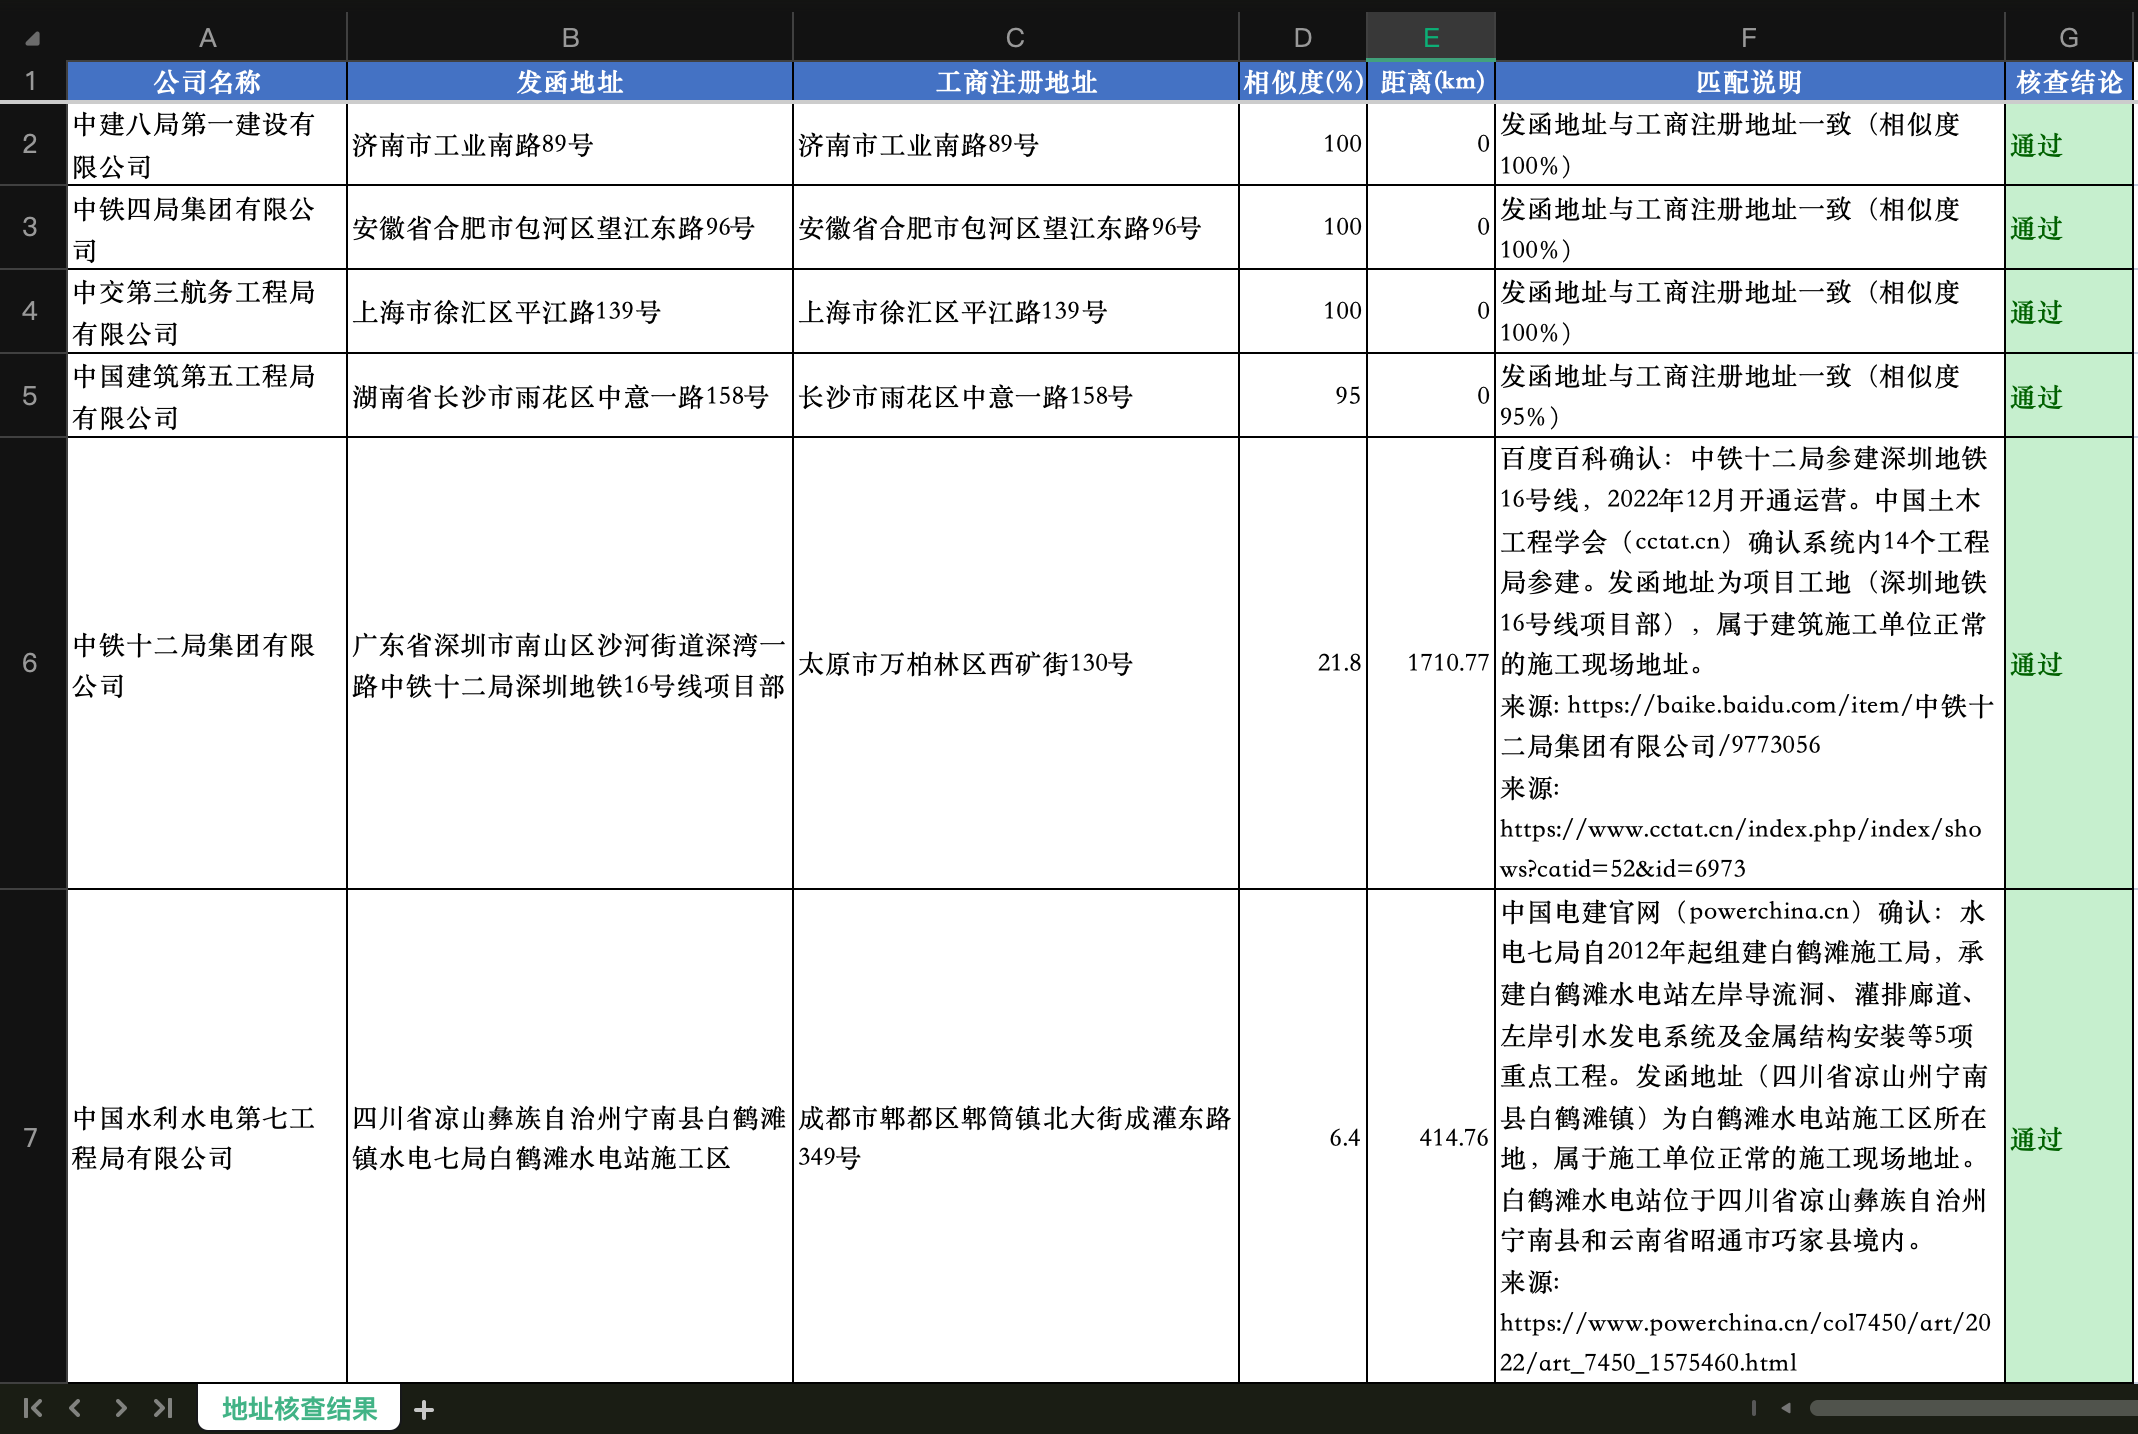Select distance cell 1710.77
Image resolution: width=2138 pixels, height=1434 pixels.
coord(1431,664)
